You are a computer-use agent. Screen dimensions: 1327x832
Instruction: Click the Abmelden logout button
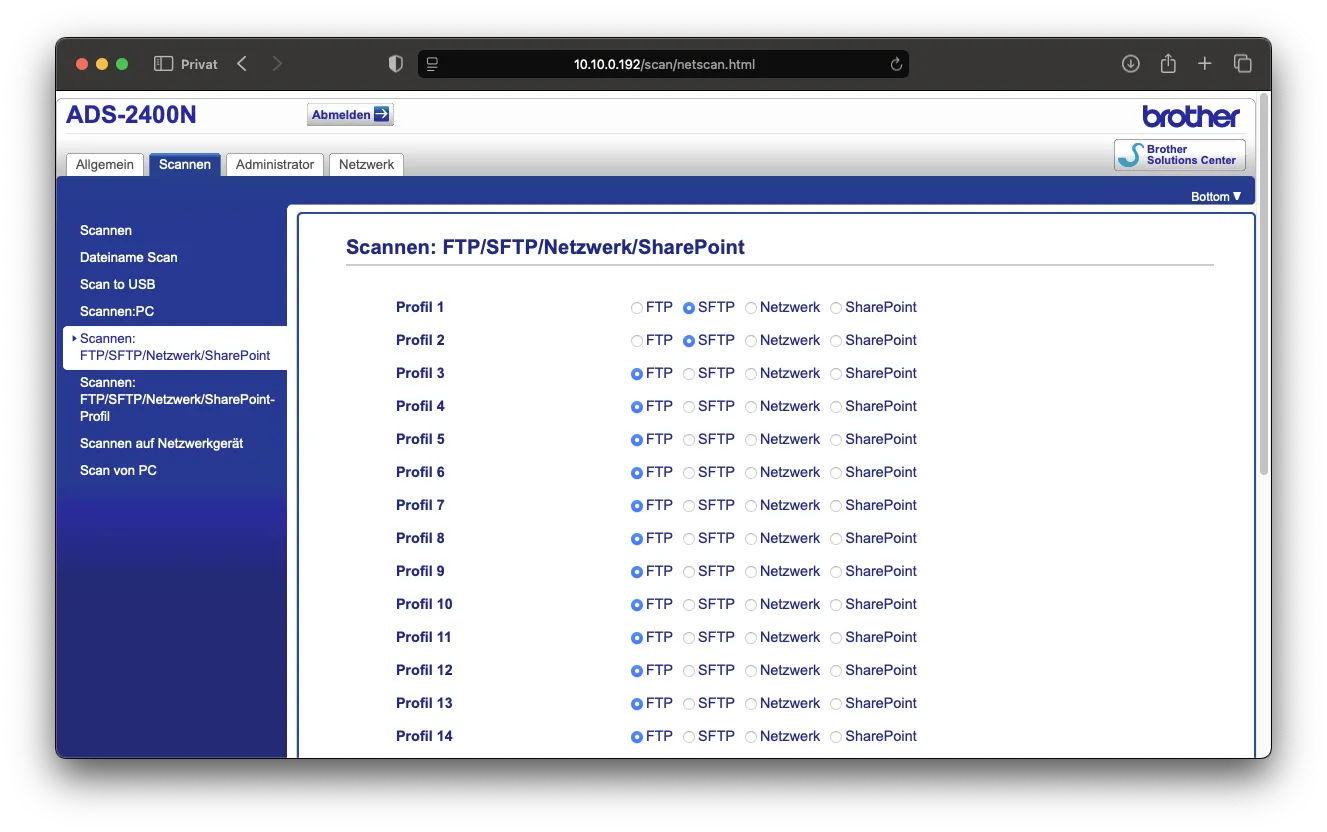(x=350, y=115)
